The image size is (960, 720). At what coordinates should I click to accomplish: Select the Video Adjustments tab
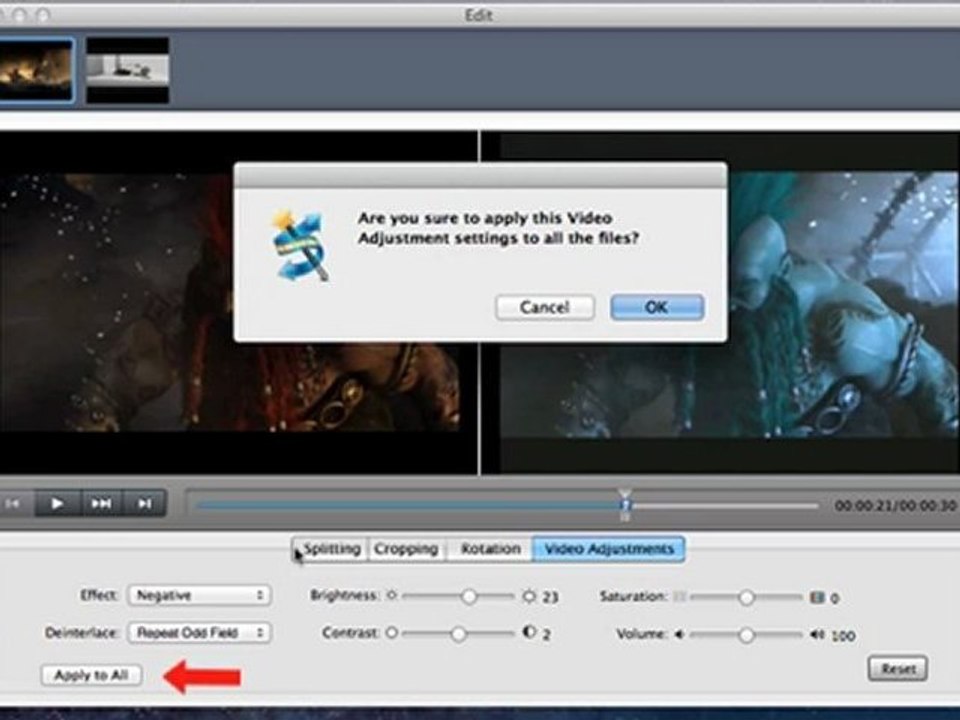(x=609, y=549)
